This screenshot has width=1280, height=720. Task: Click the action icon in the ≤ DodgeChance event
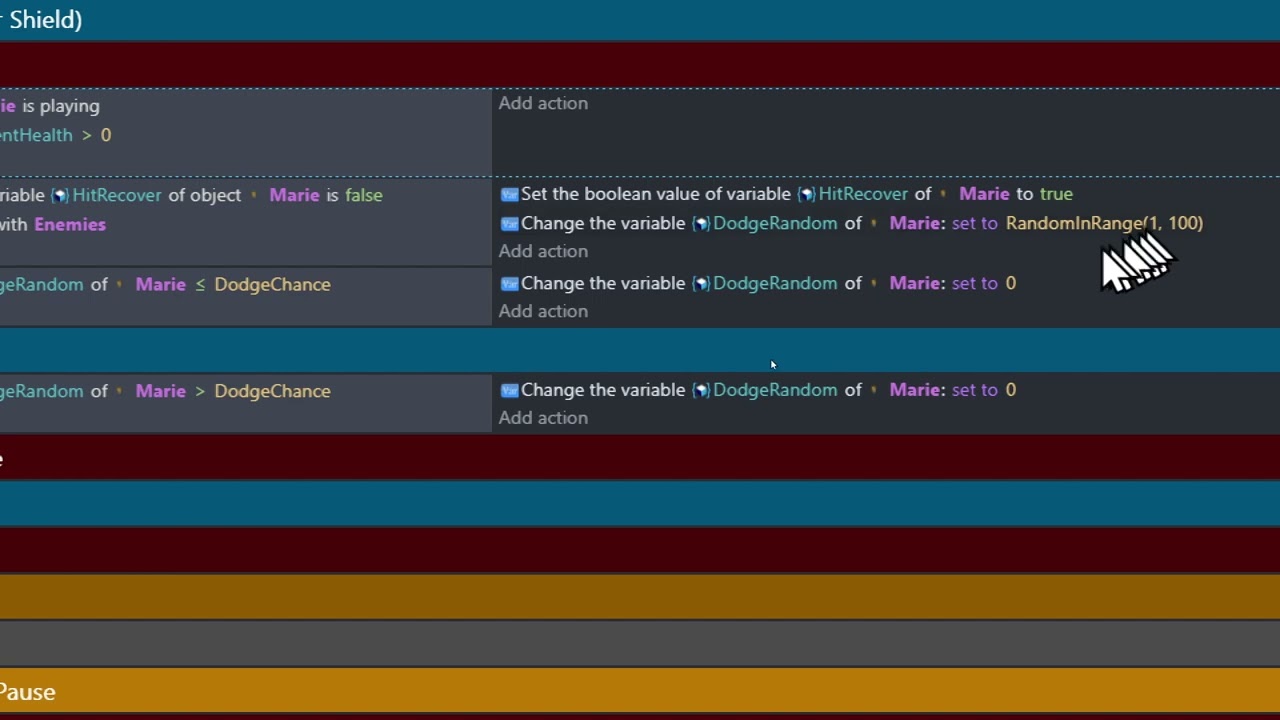[x=509, y=283]
